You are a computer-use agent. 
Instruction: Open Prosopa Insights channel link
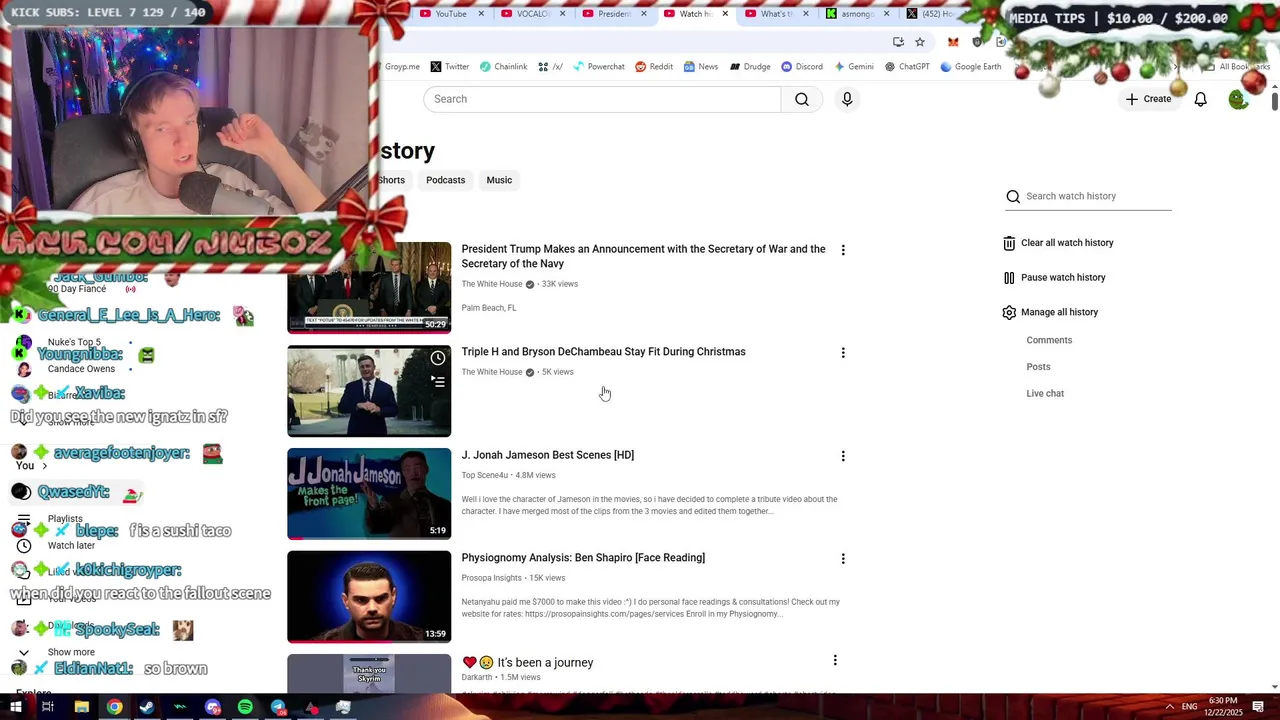click(491, 578)
